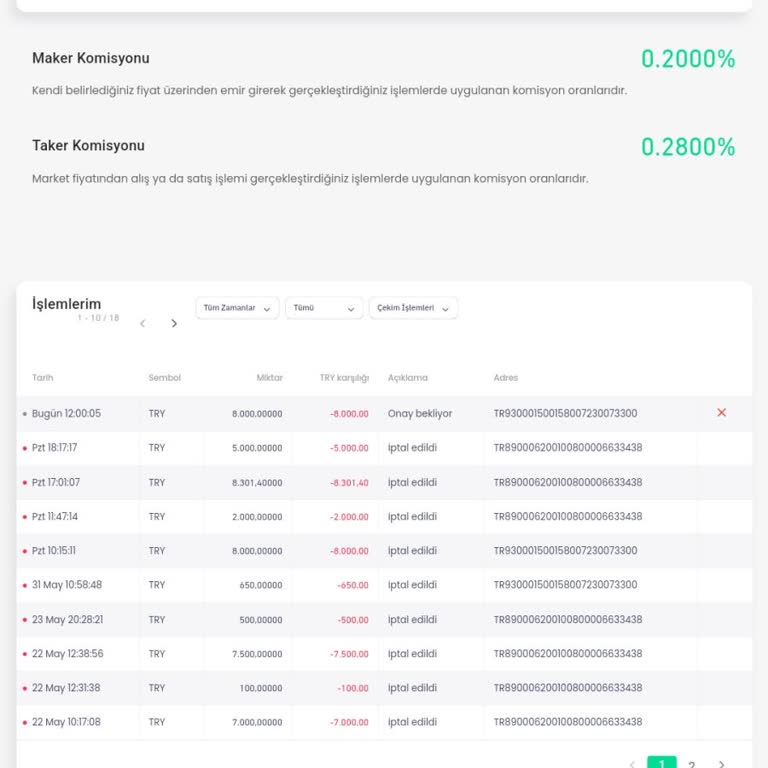The height and width of the screenshot is (768, 768).
Task: Click the -500,00 TRY amount
Action: click(x=353, y=620)
